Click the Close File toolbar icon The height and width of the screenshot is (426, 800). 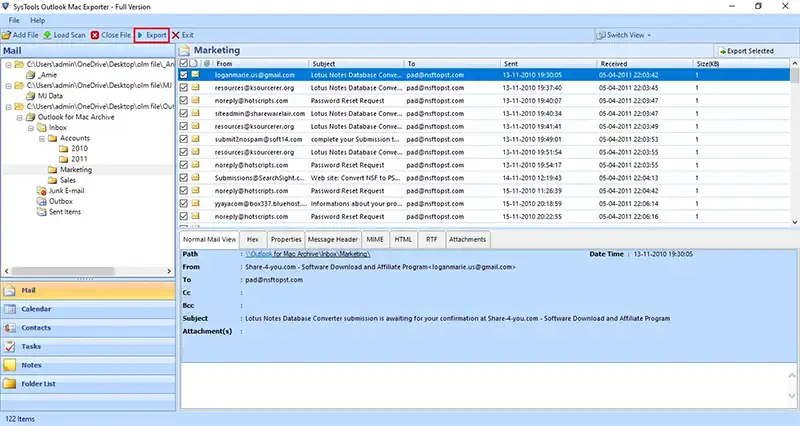[x=95, y=35]
